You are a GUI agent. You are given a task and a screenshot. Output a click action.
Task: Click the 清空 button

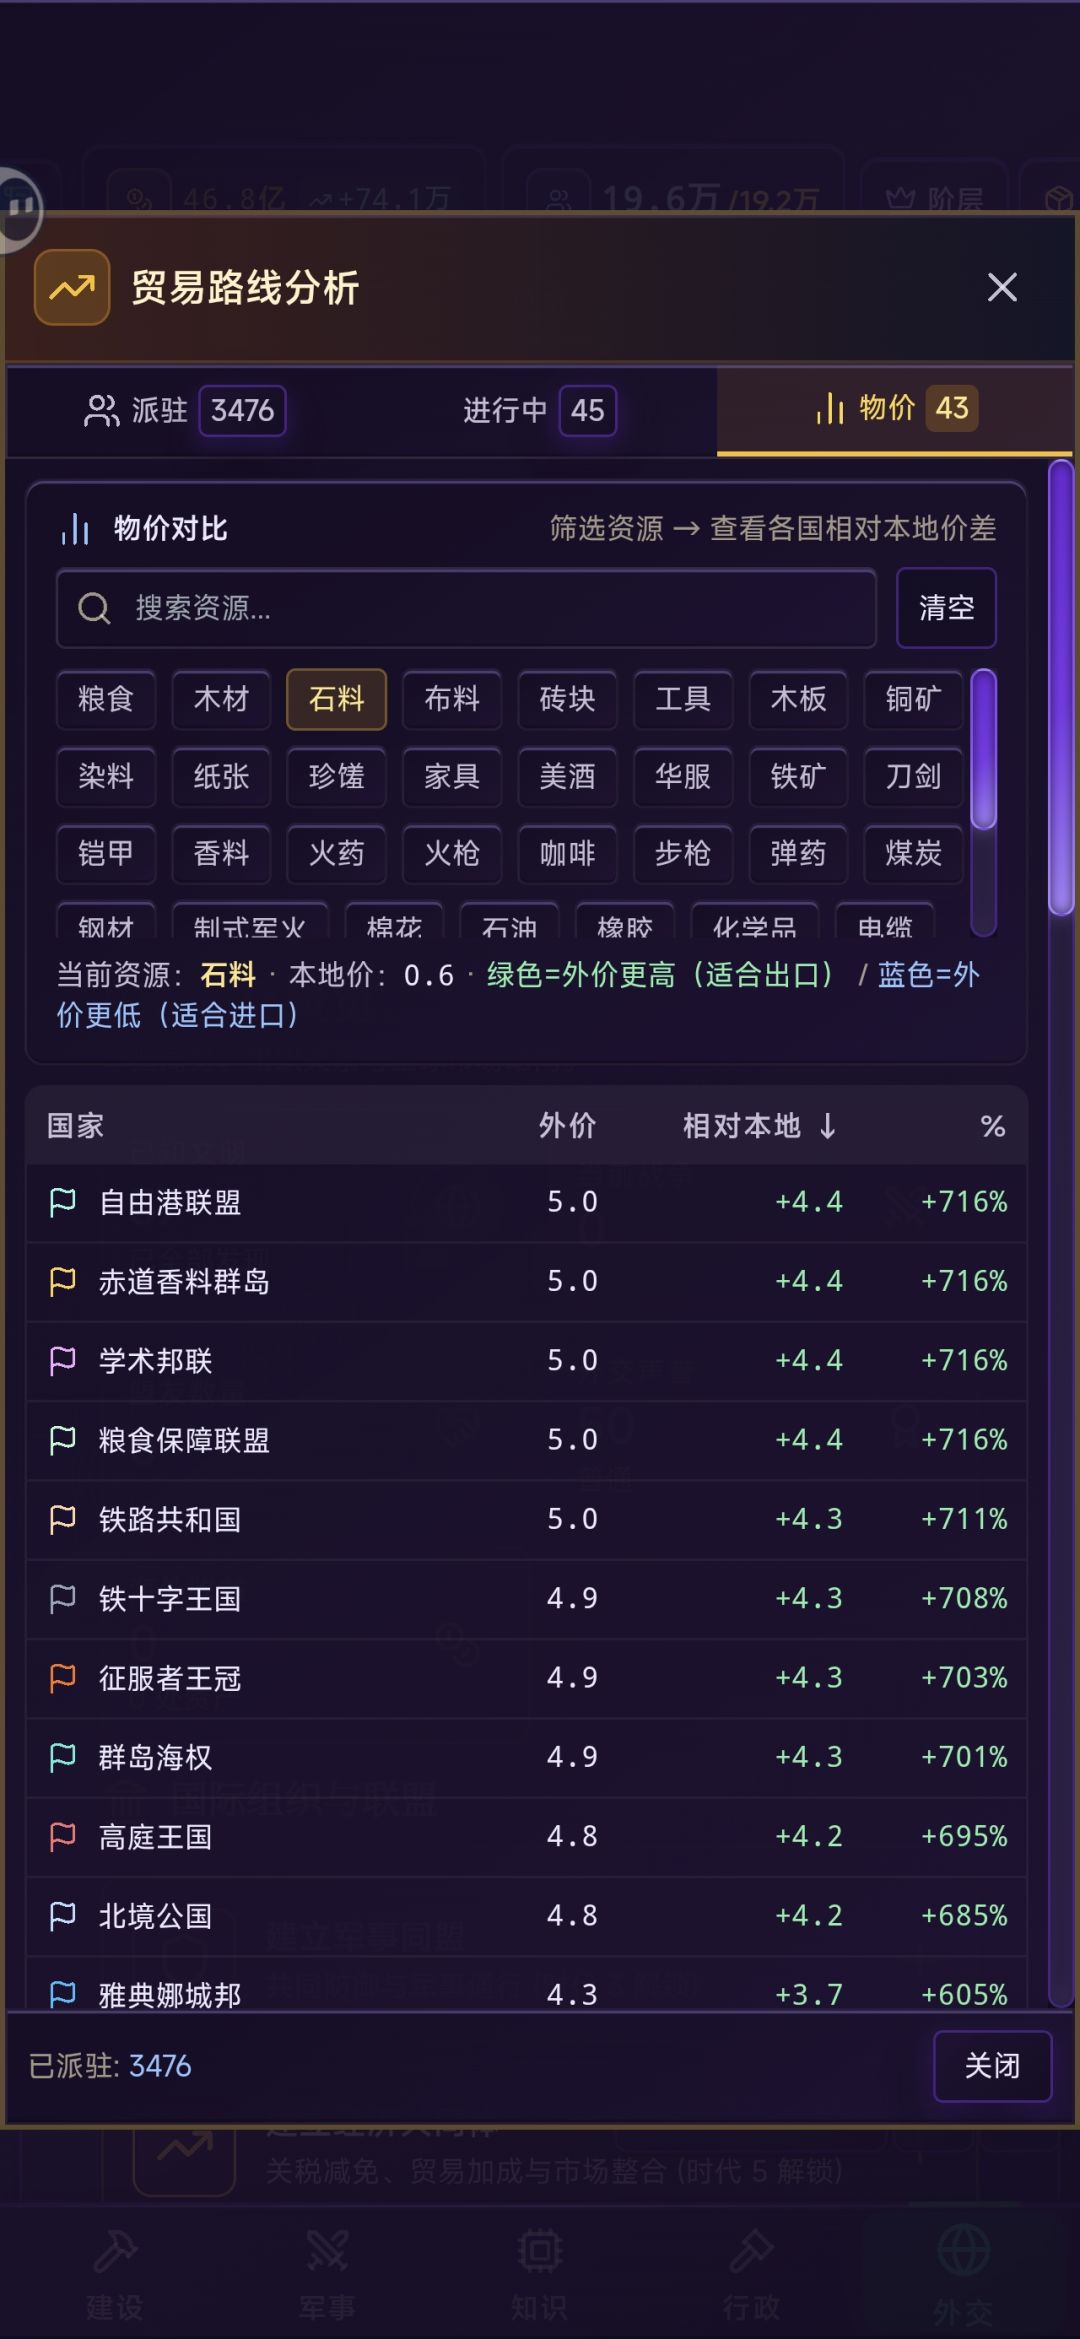tap(946, 608)
